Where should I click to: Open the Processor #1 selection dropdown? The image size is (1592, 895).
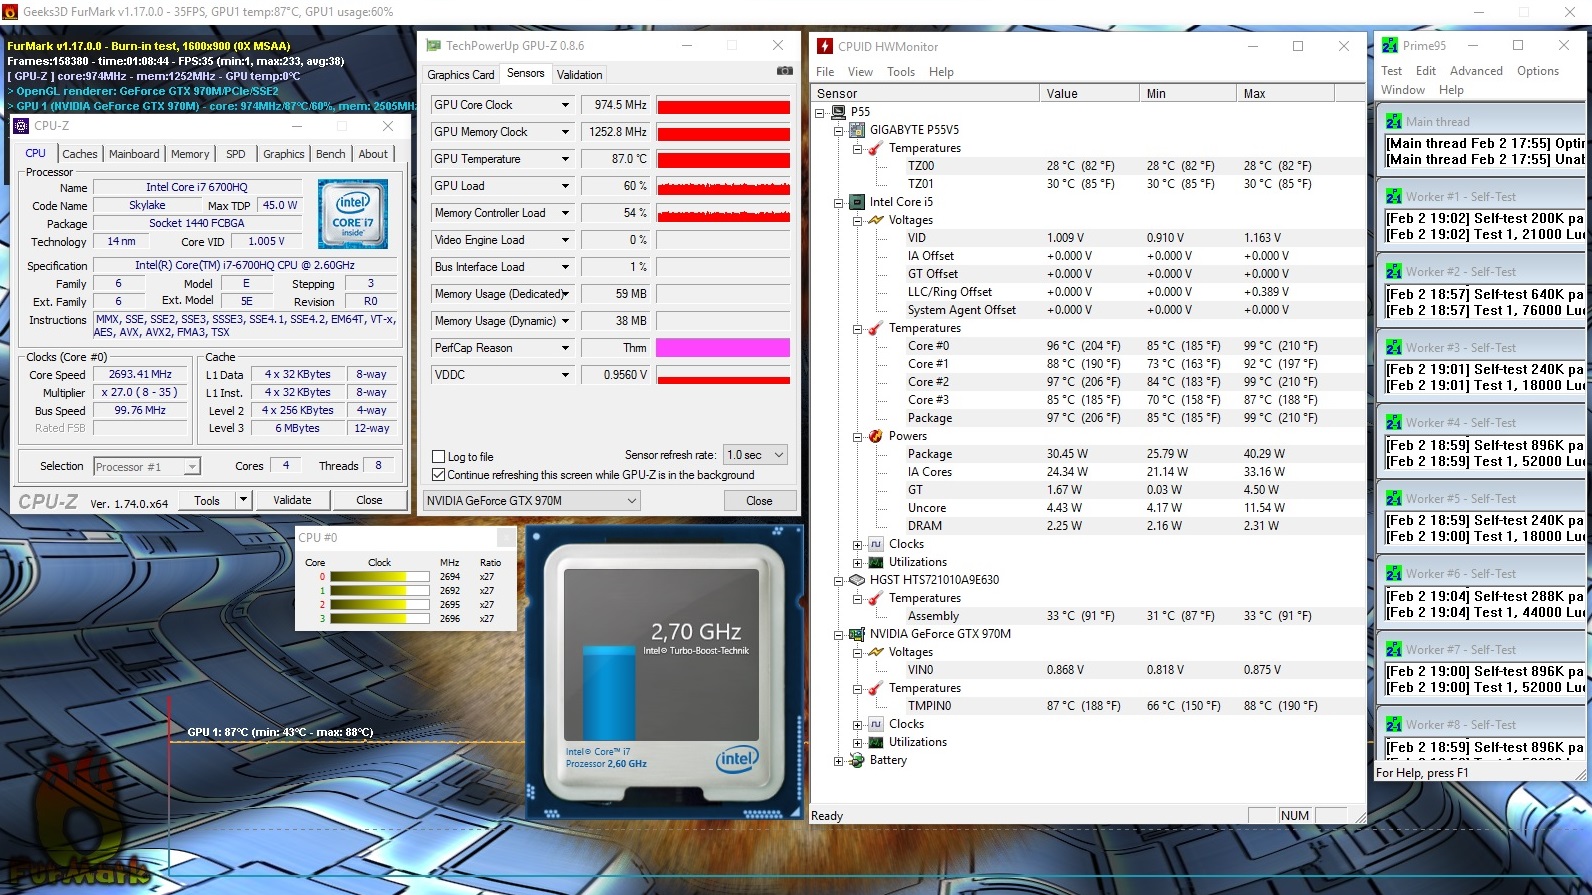point(192,467)
